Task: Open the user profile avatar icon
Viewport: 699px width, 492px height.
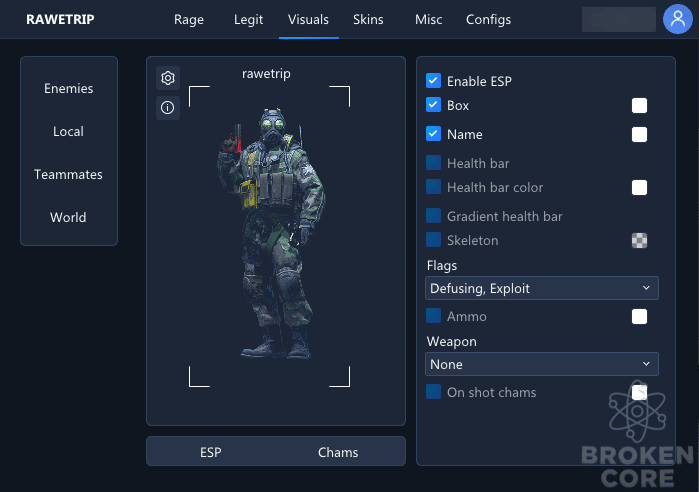Action: coord(677,19)
